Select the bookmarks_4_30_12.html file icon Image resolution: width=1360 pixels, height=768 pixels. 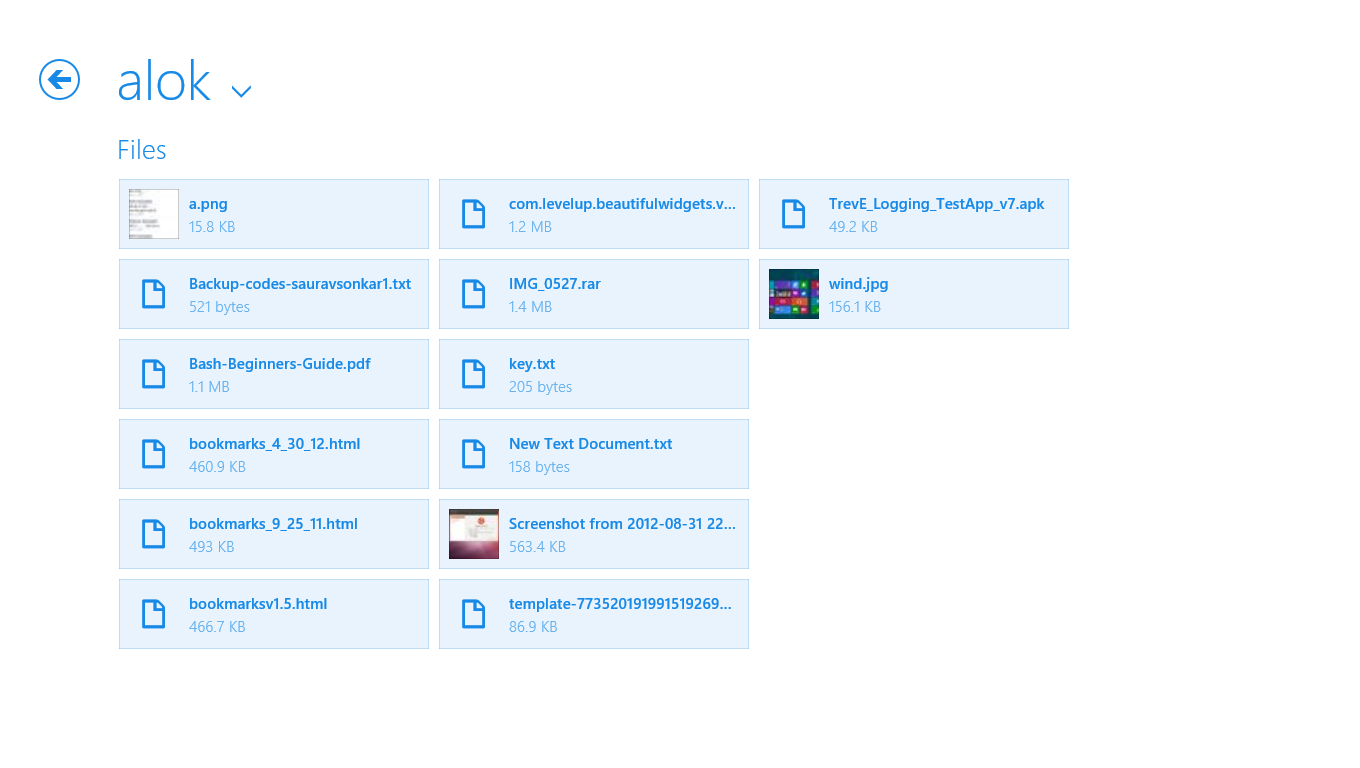pyautogui.click(x=153, y=454)
